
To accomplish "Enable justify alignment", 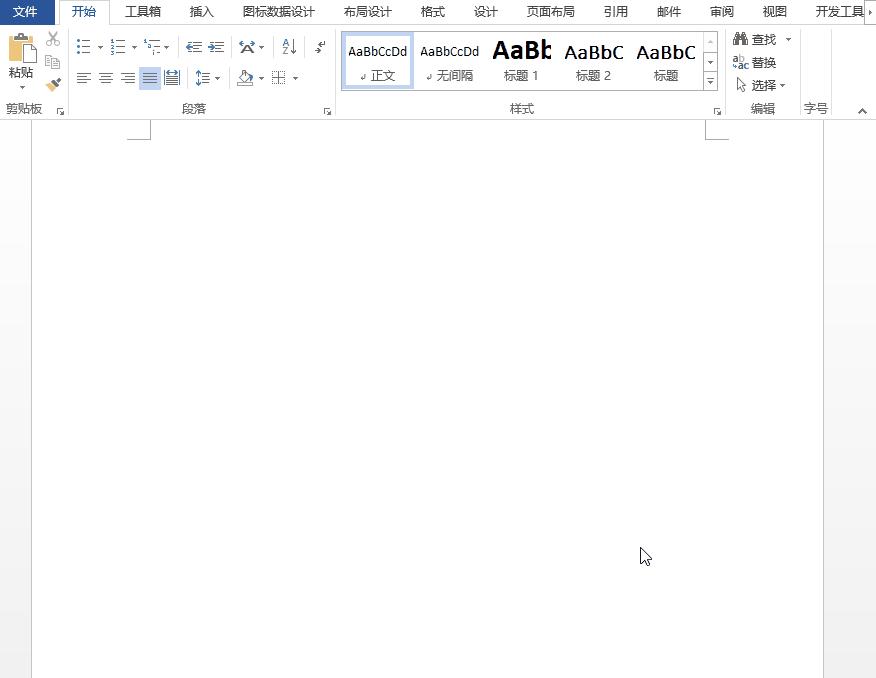I will click(x=150, y=78).
